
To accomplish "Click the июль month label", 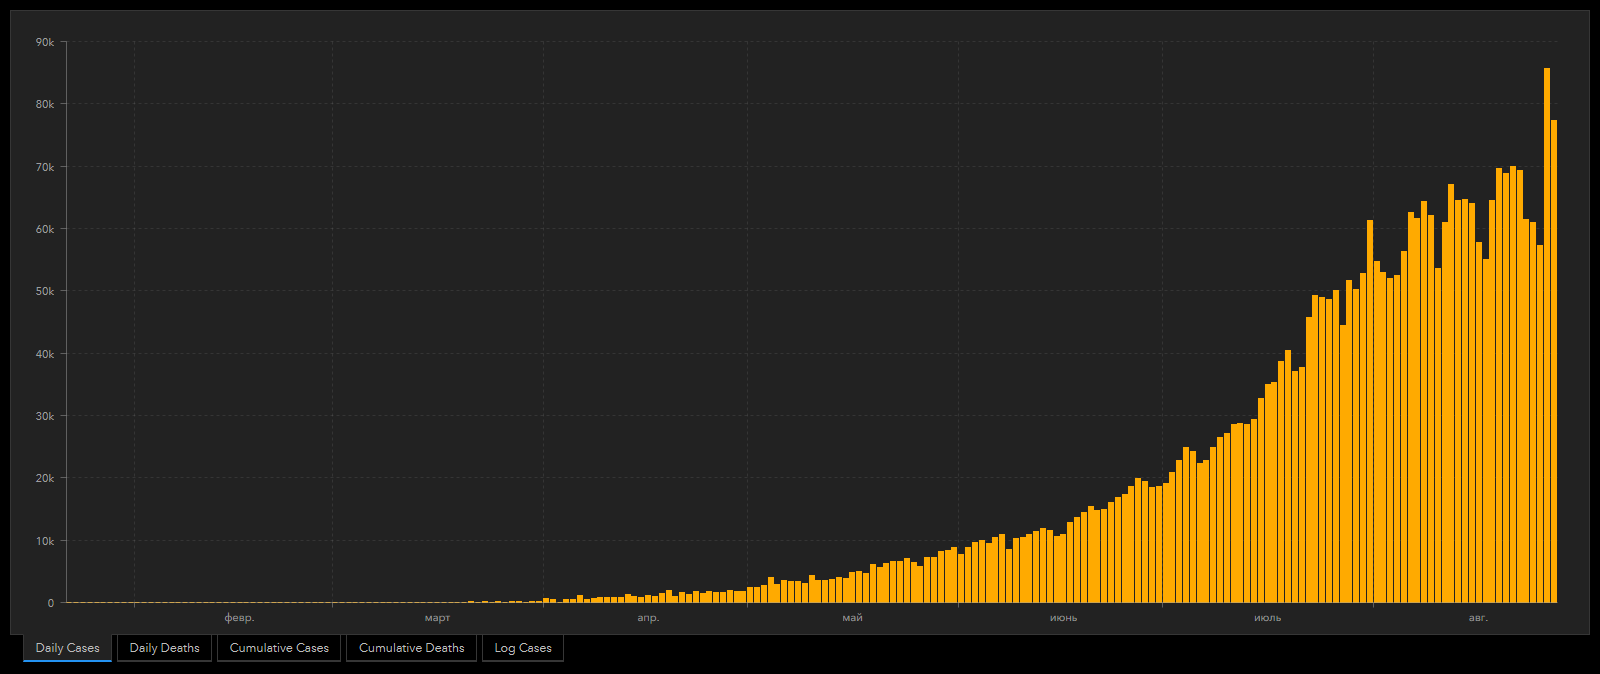I will tap(1267, 618).
